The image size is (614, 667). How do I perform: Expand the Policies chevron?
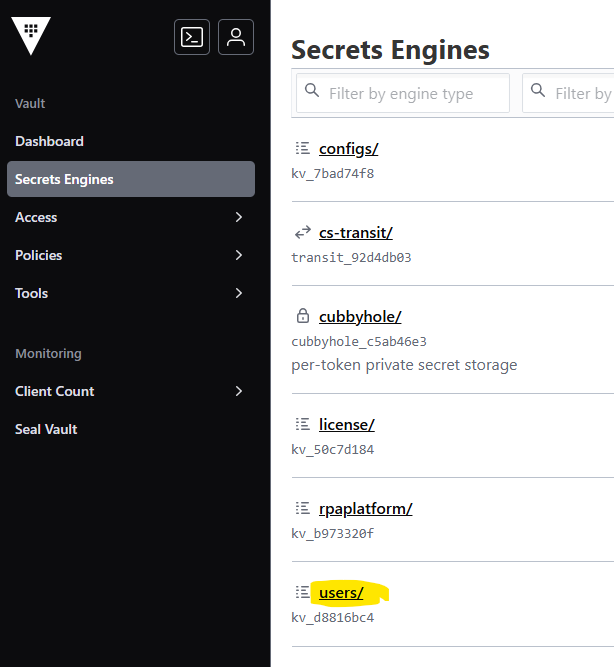[239, 255]
